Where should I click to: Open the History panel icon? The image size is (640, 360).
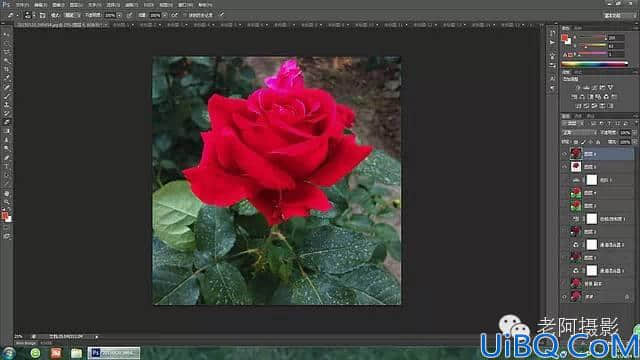[552, 33]
